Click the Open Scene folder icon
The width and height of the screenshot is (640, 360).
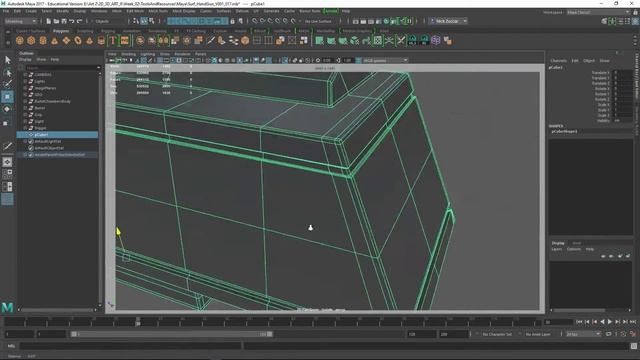[x=56, y=21]
